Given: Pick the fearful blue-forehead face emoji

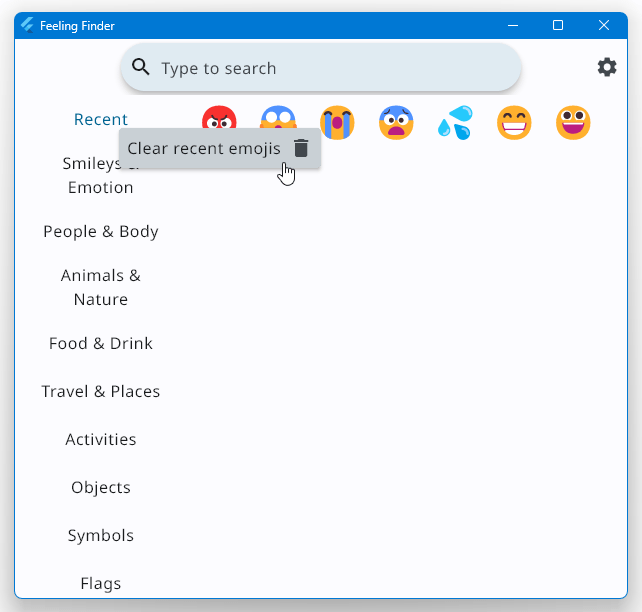Looking at the screenshot, I should (396, 122).
